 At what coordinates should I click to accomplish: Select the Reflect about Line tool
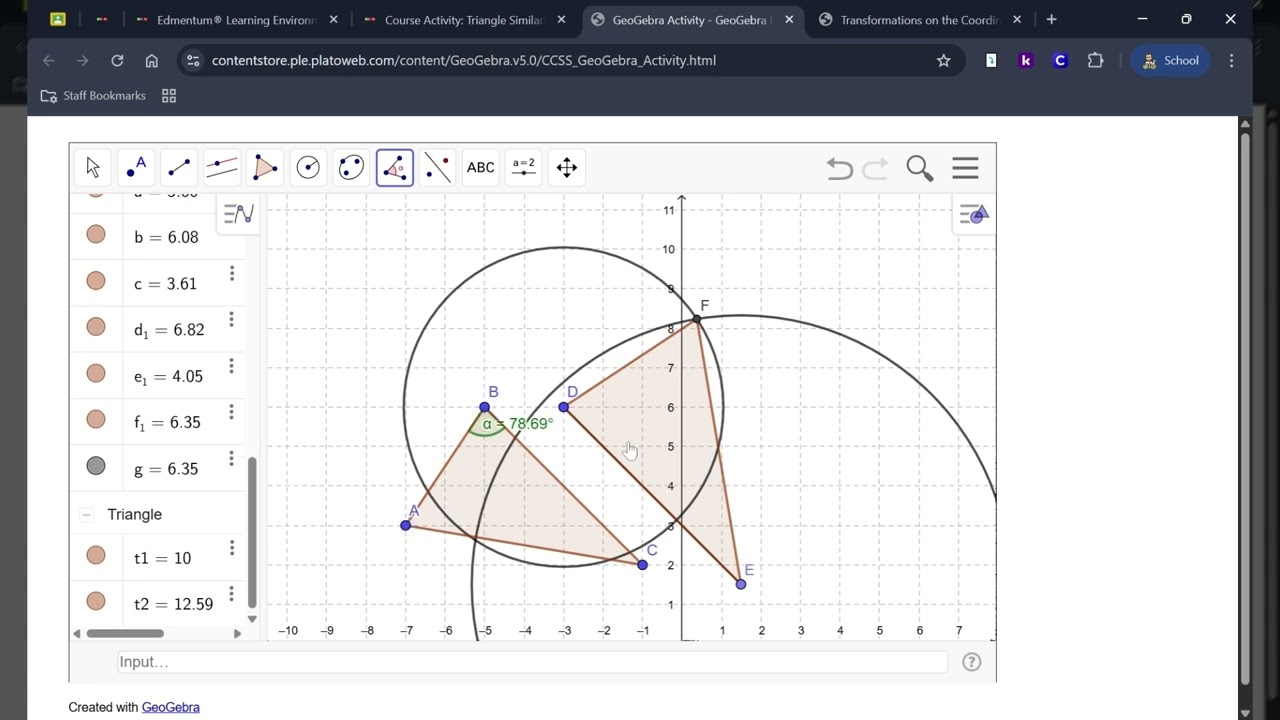pos(438,168)
